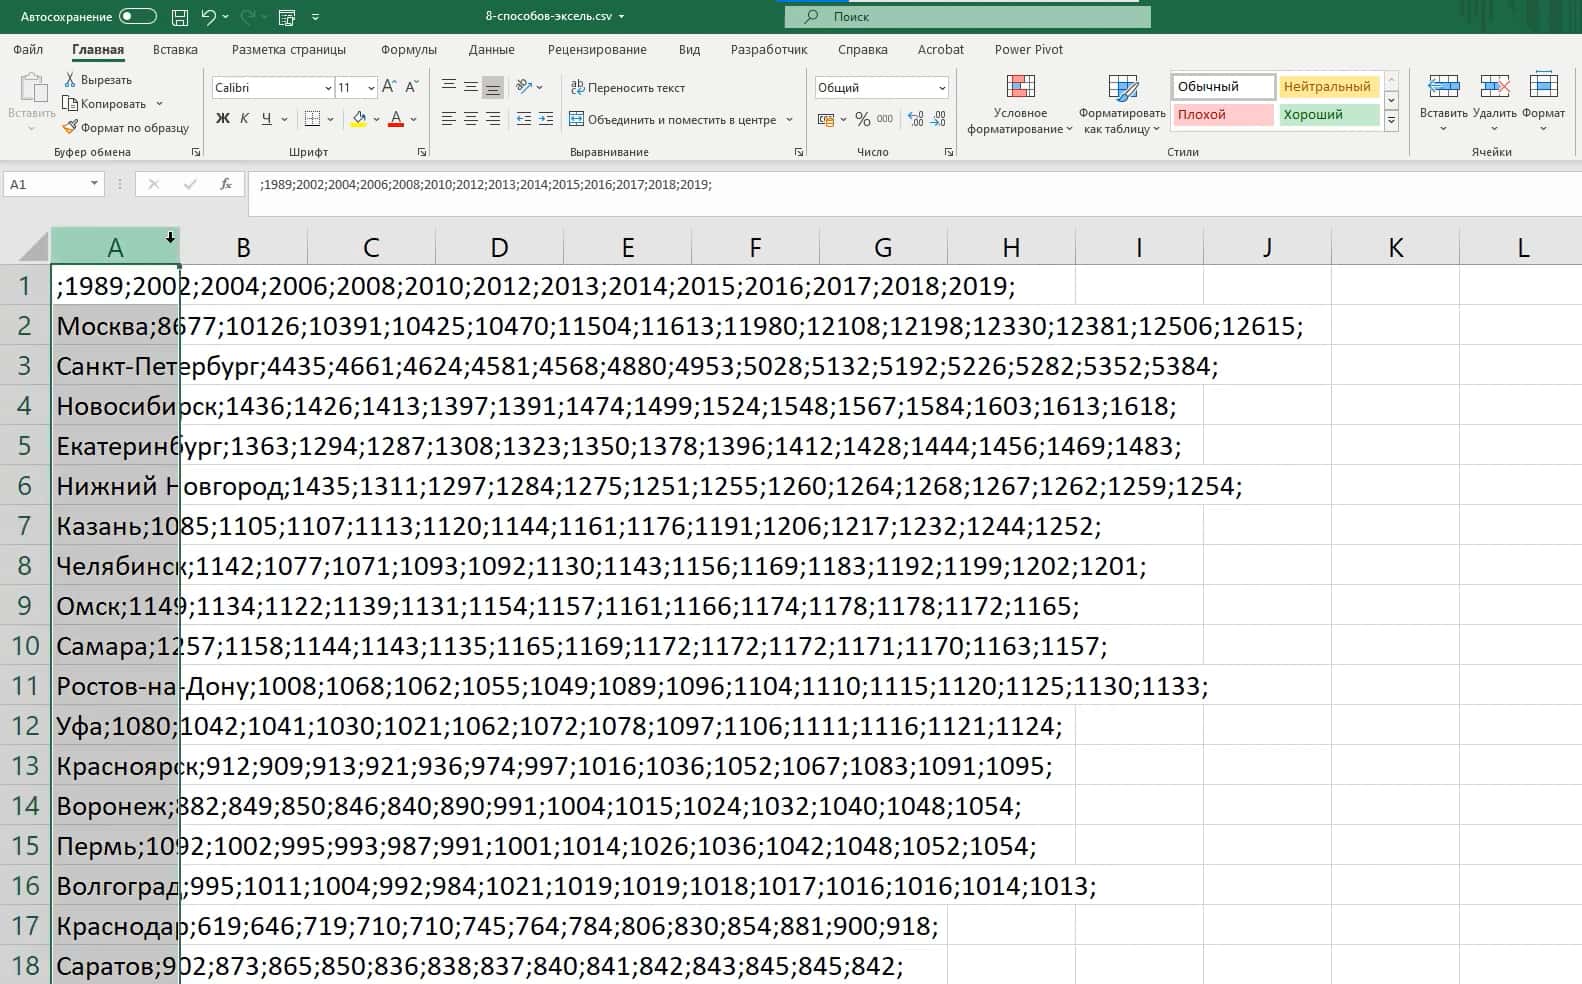Click the increase font size icon
The height and width of the screenshot is (984, 1582).
[x=389, y=88]
